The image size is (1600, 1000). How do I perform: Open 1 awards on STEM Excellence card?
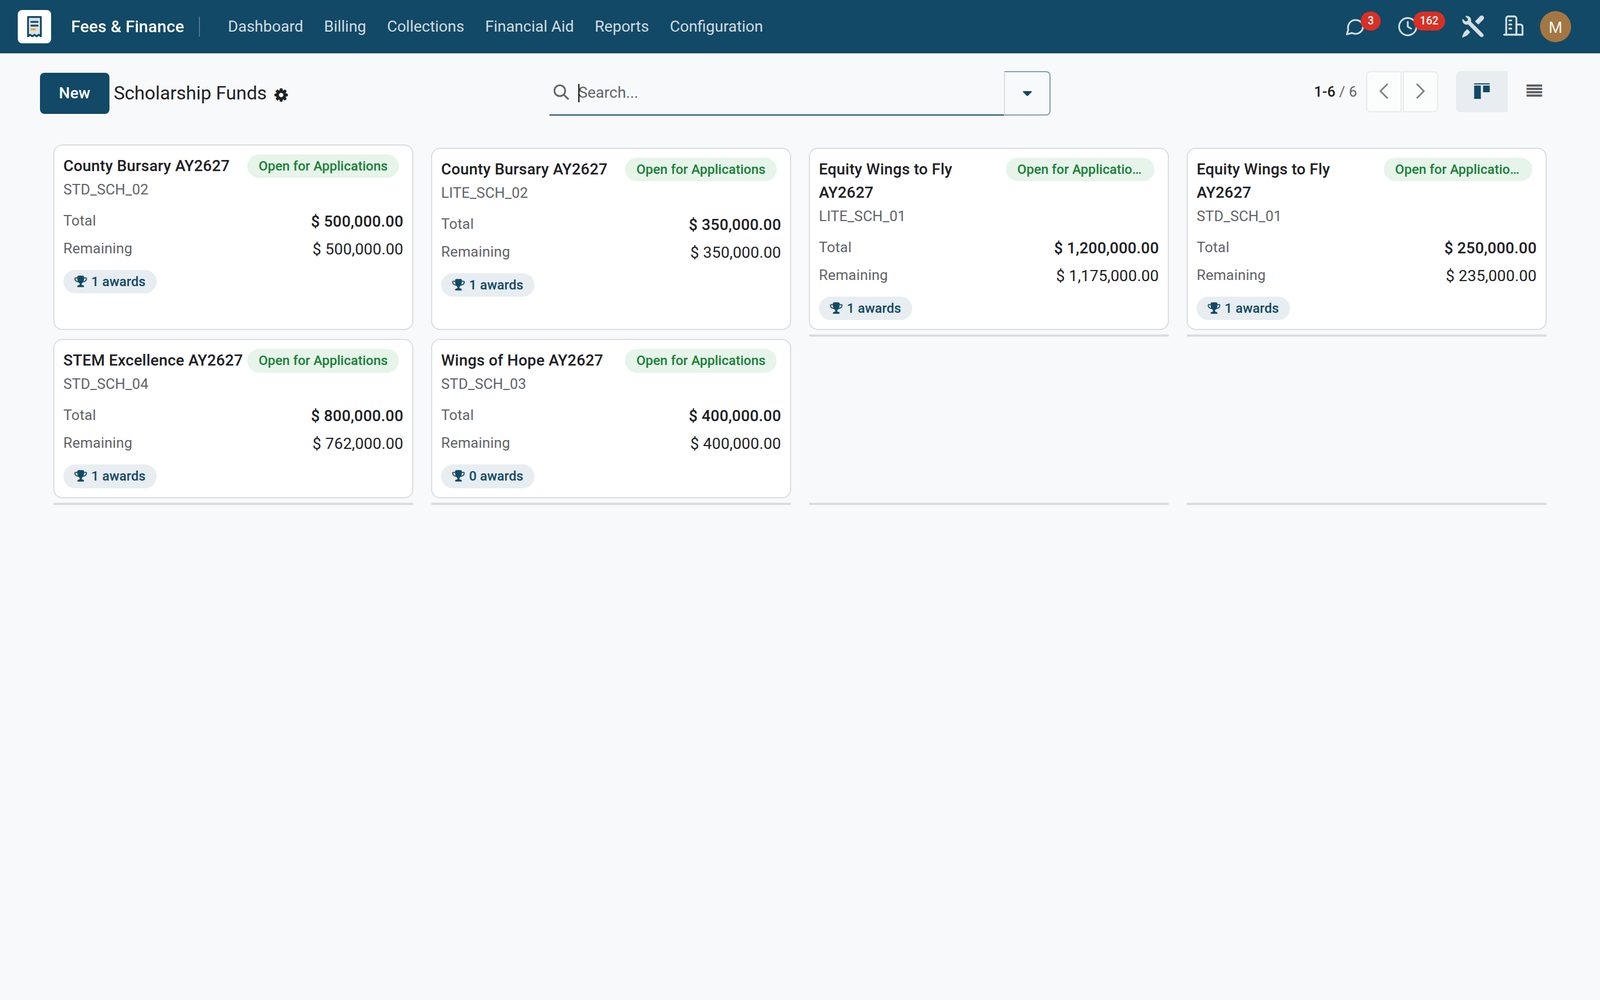[x=110, y=476]
